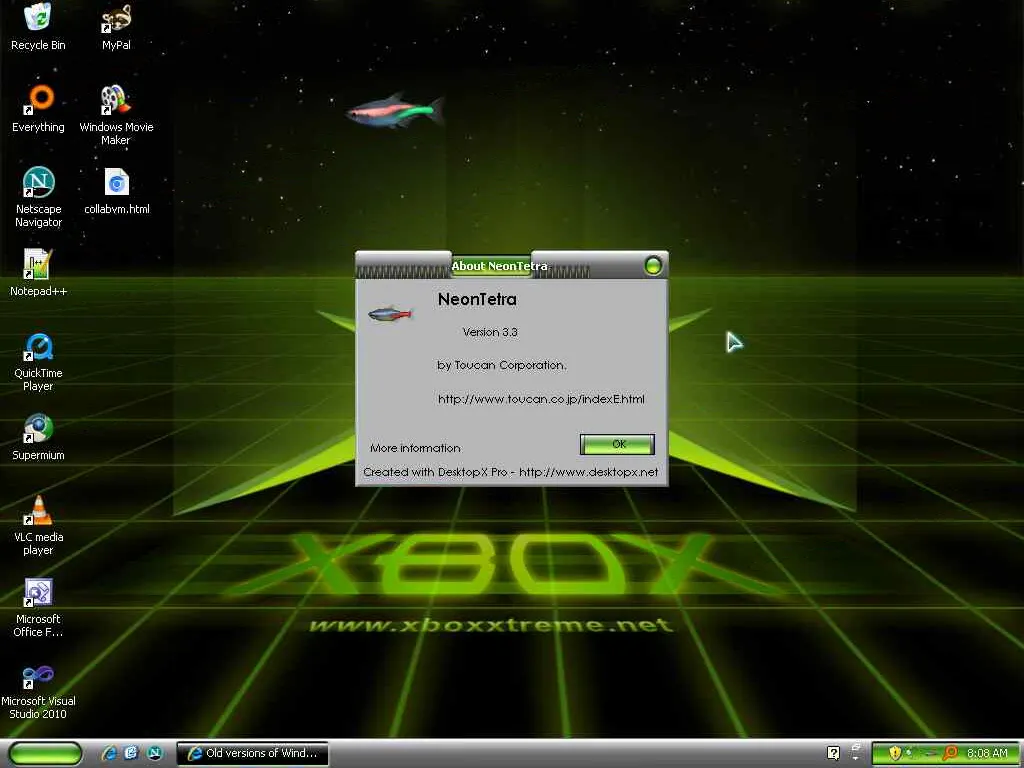
Task: Open the Recycle Bin desktop icon
Action: [x=38, y=26]
